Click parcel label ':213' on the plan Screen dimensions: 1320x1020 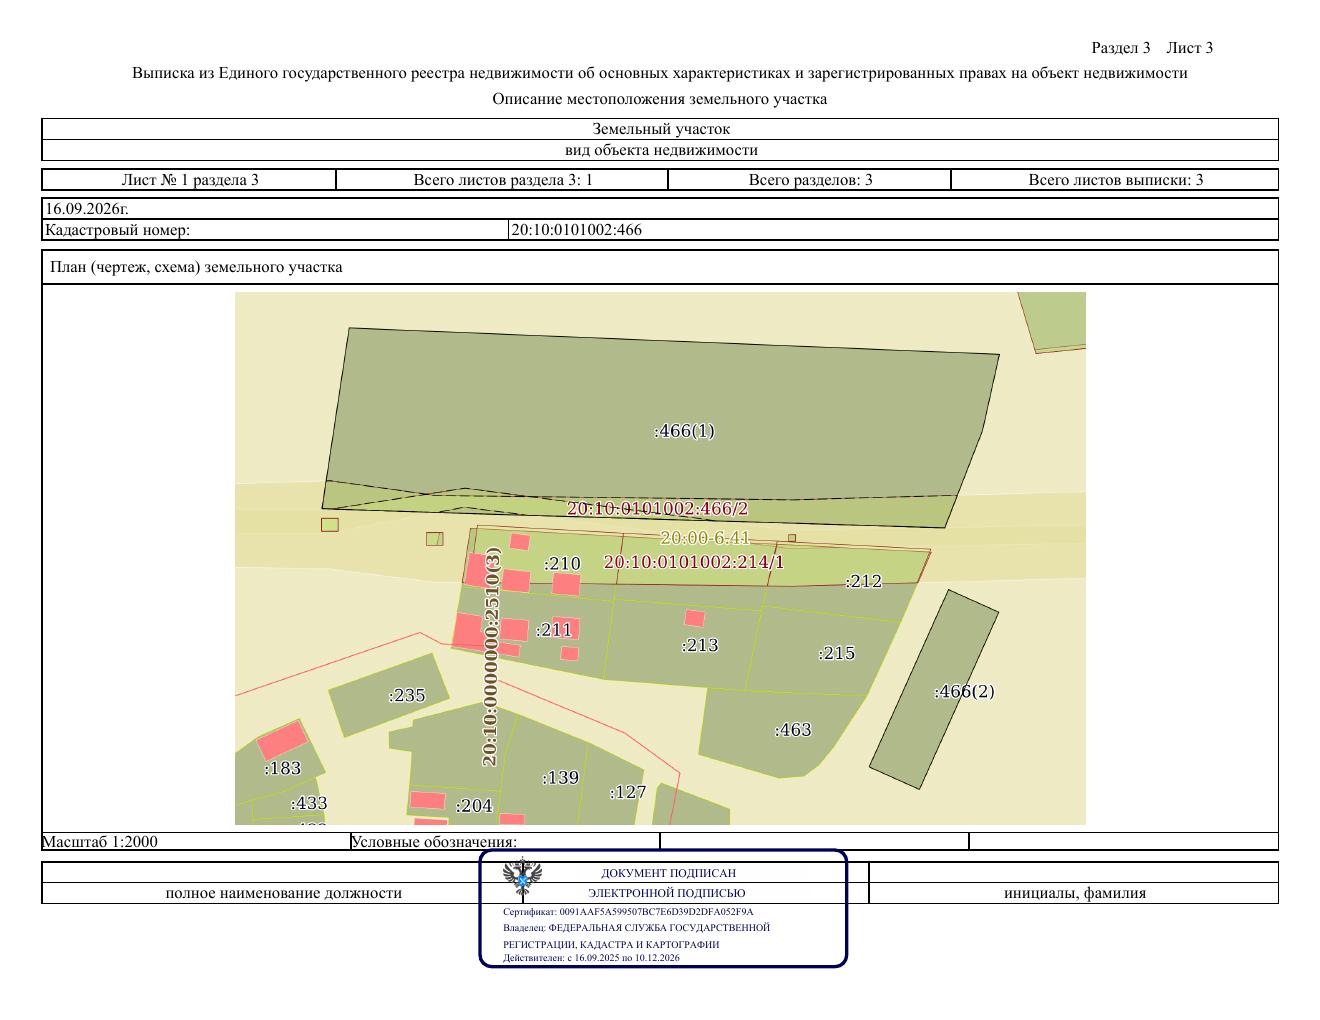700,645
